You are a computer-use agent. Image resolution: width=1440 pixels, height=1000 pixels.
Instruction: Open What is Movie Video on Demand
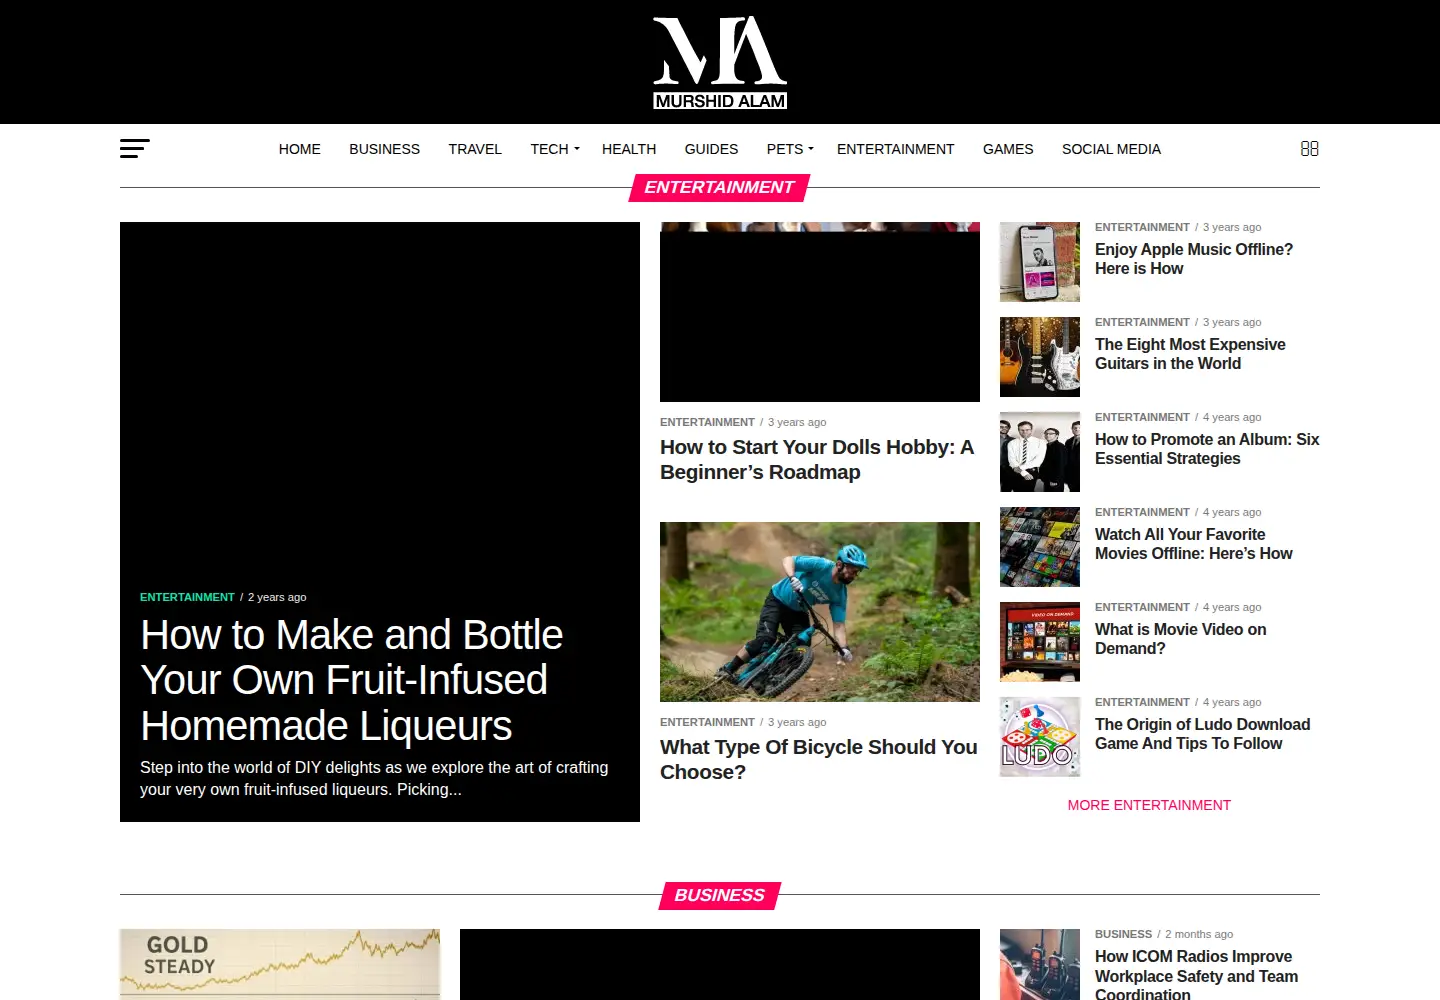click(x=1181, y=639)
